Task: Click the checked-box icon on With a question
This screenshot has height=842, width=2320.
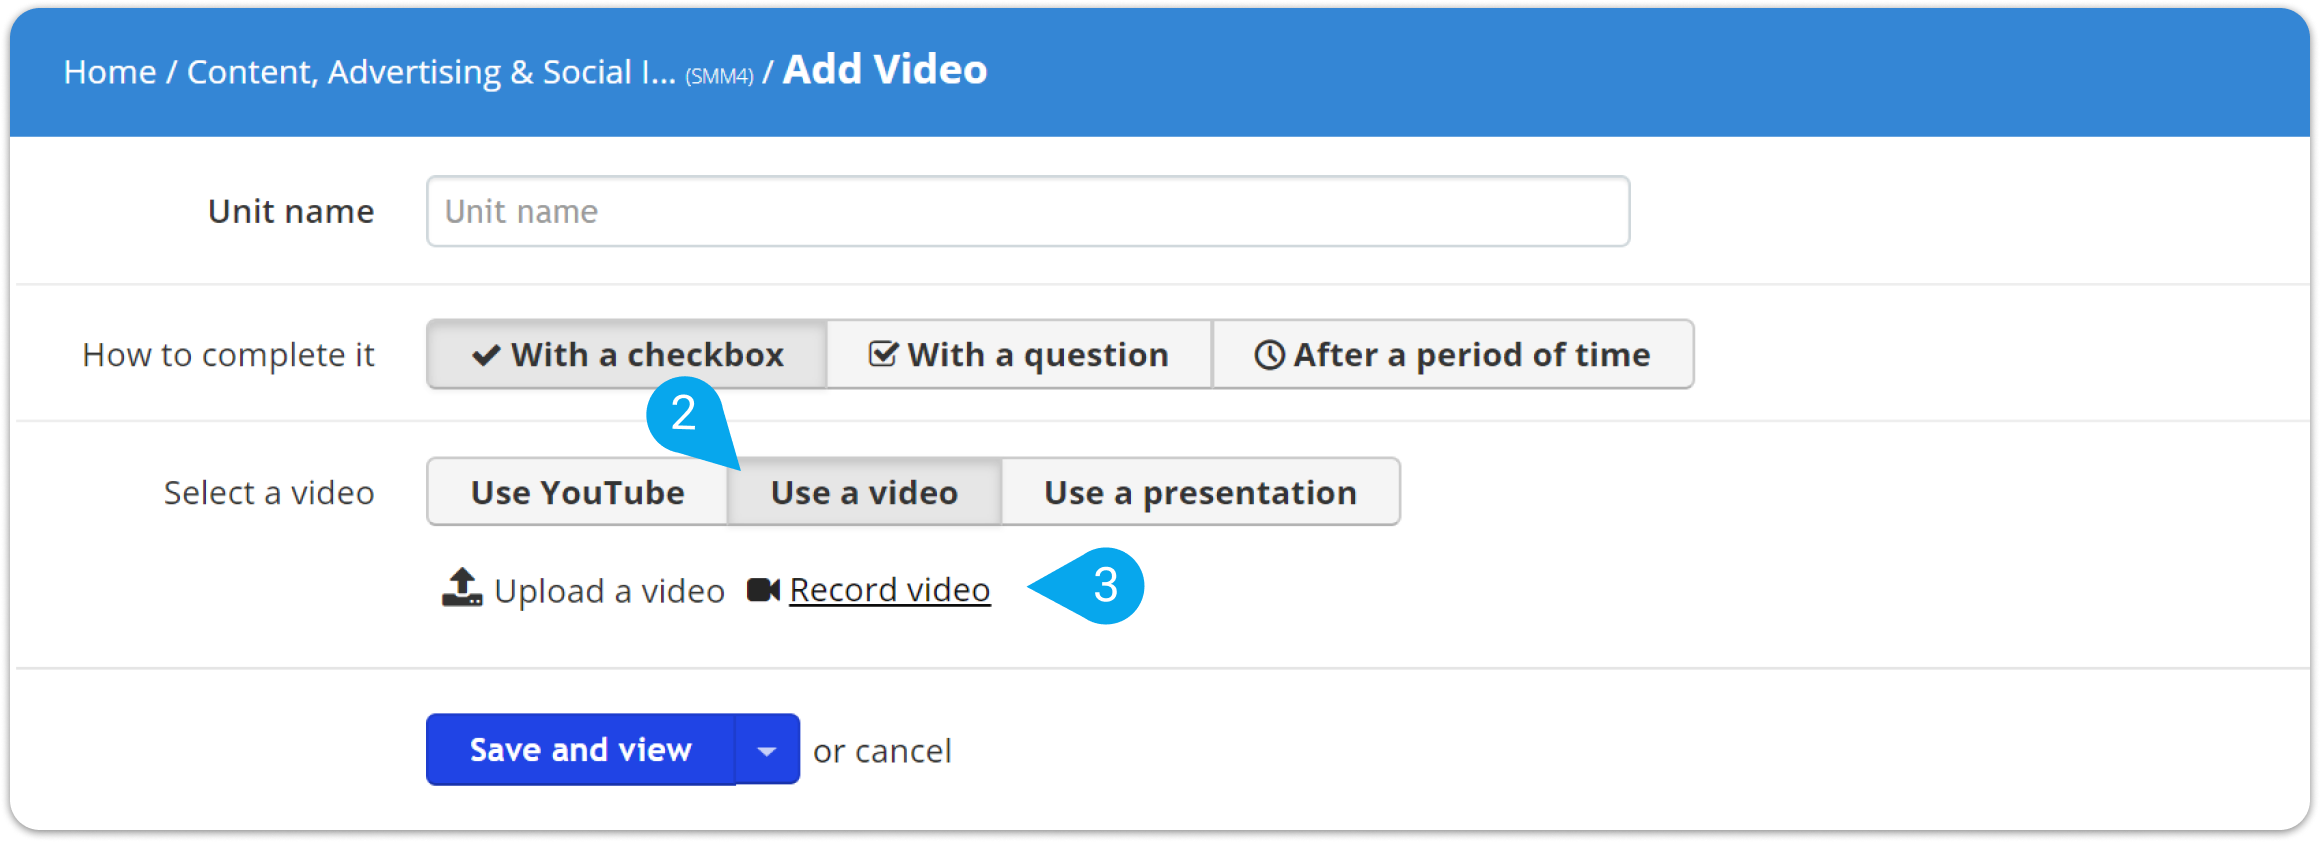Action: [883, 353]
